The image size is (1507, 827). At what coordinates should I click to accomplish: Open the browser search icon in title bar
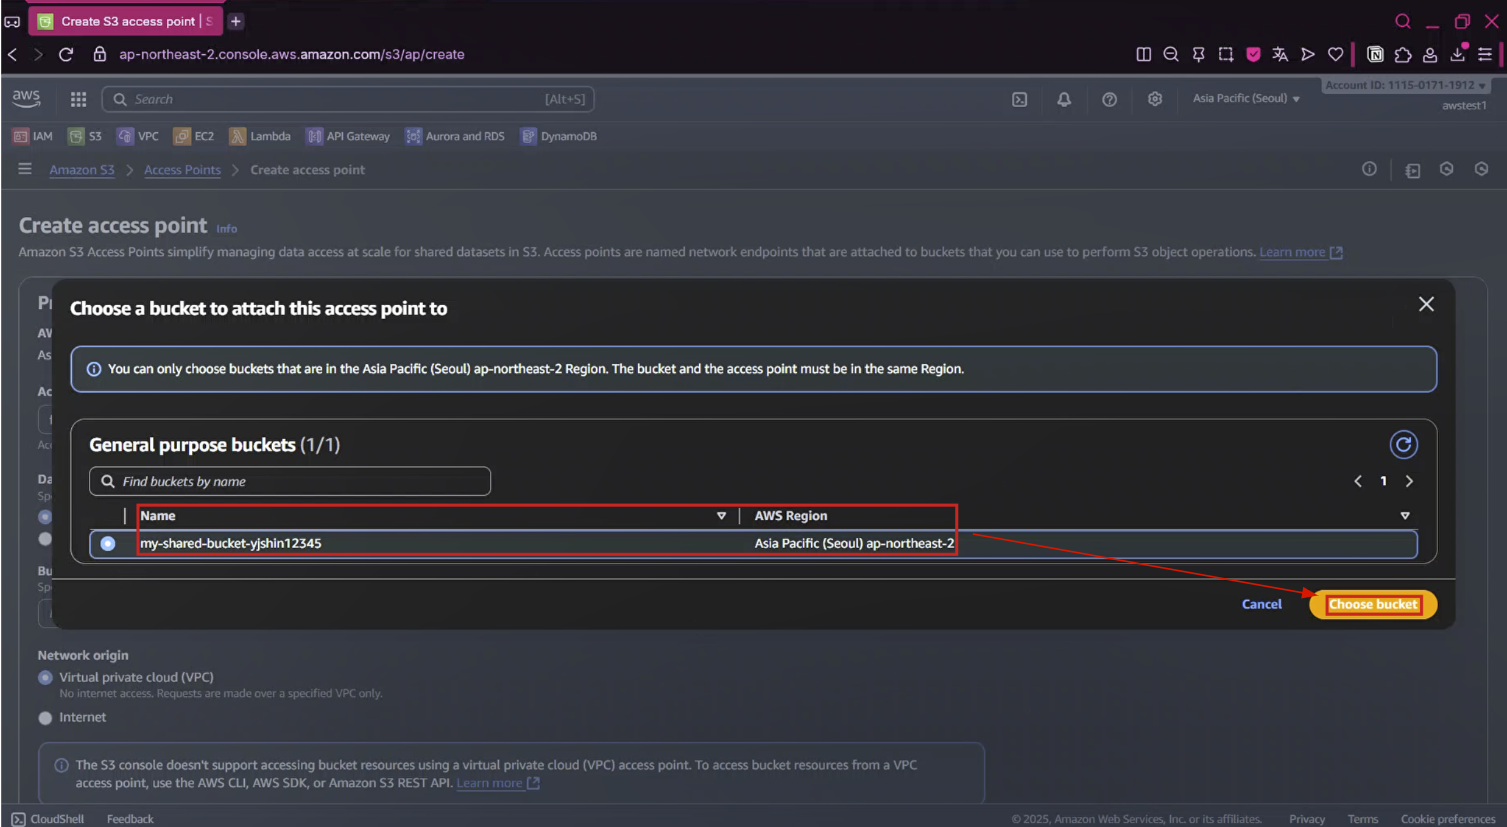click(x=1403, y=21)
